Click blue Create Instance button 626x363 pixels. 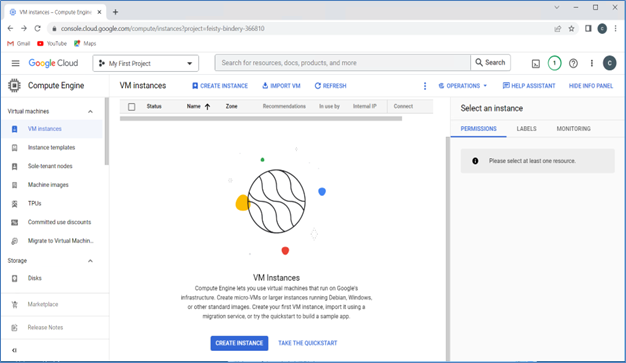tap(239, 343)
